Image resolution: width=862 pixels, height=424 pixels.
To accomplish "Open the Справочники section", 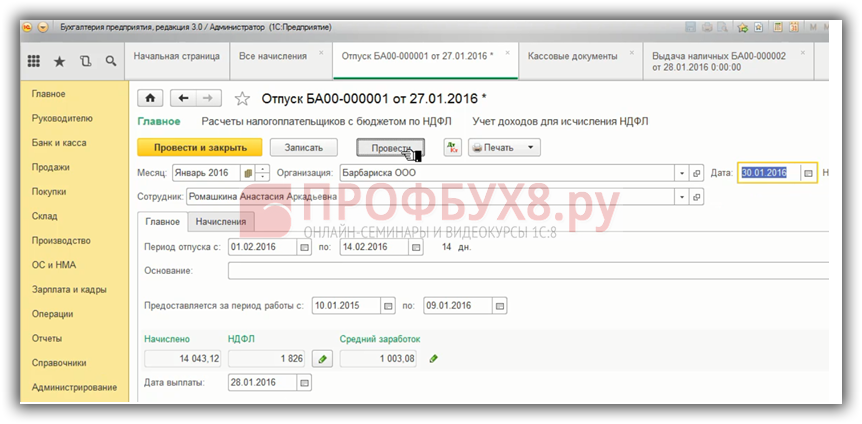I will pos(58,363).
